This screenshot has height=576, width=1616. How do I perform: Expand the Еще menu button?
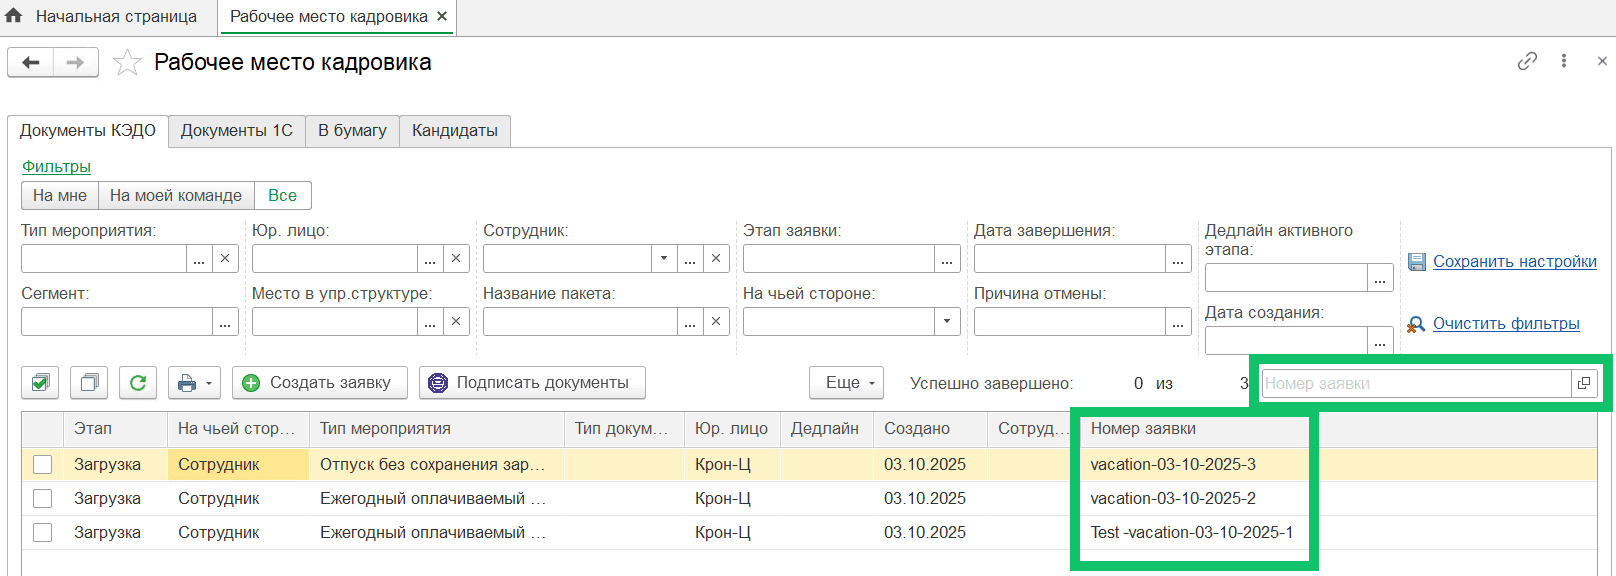click(x=846, y=383)
